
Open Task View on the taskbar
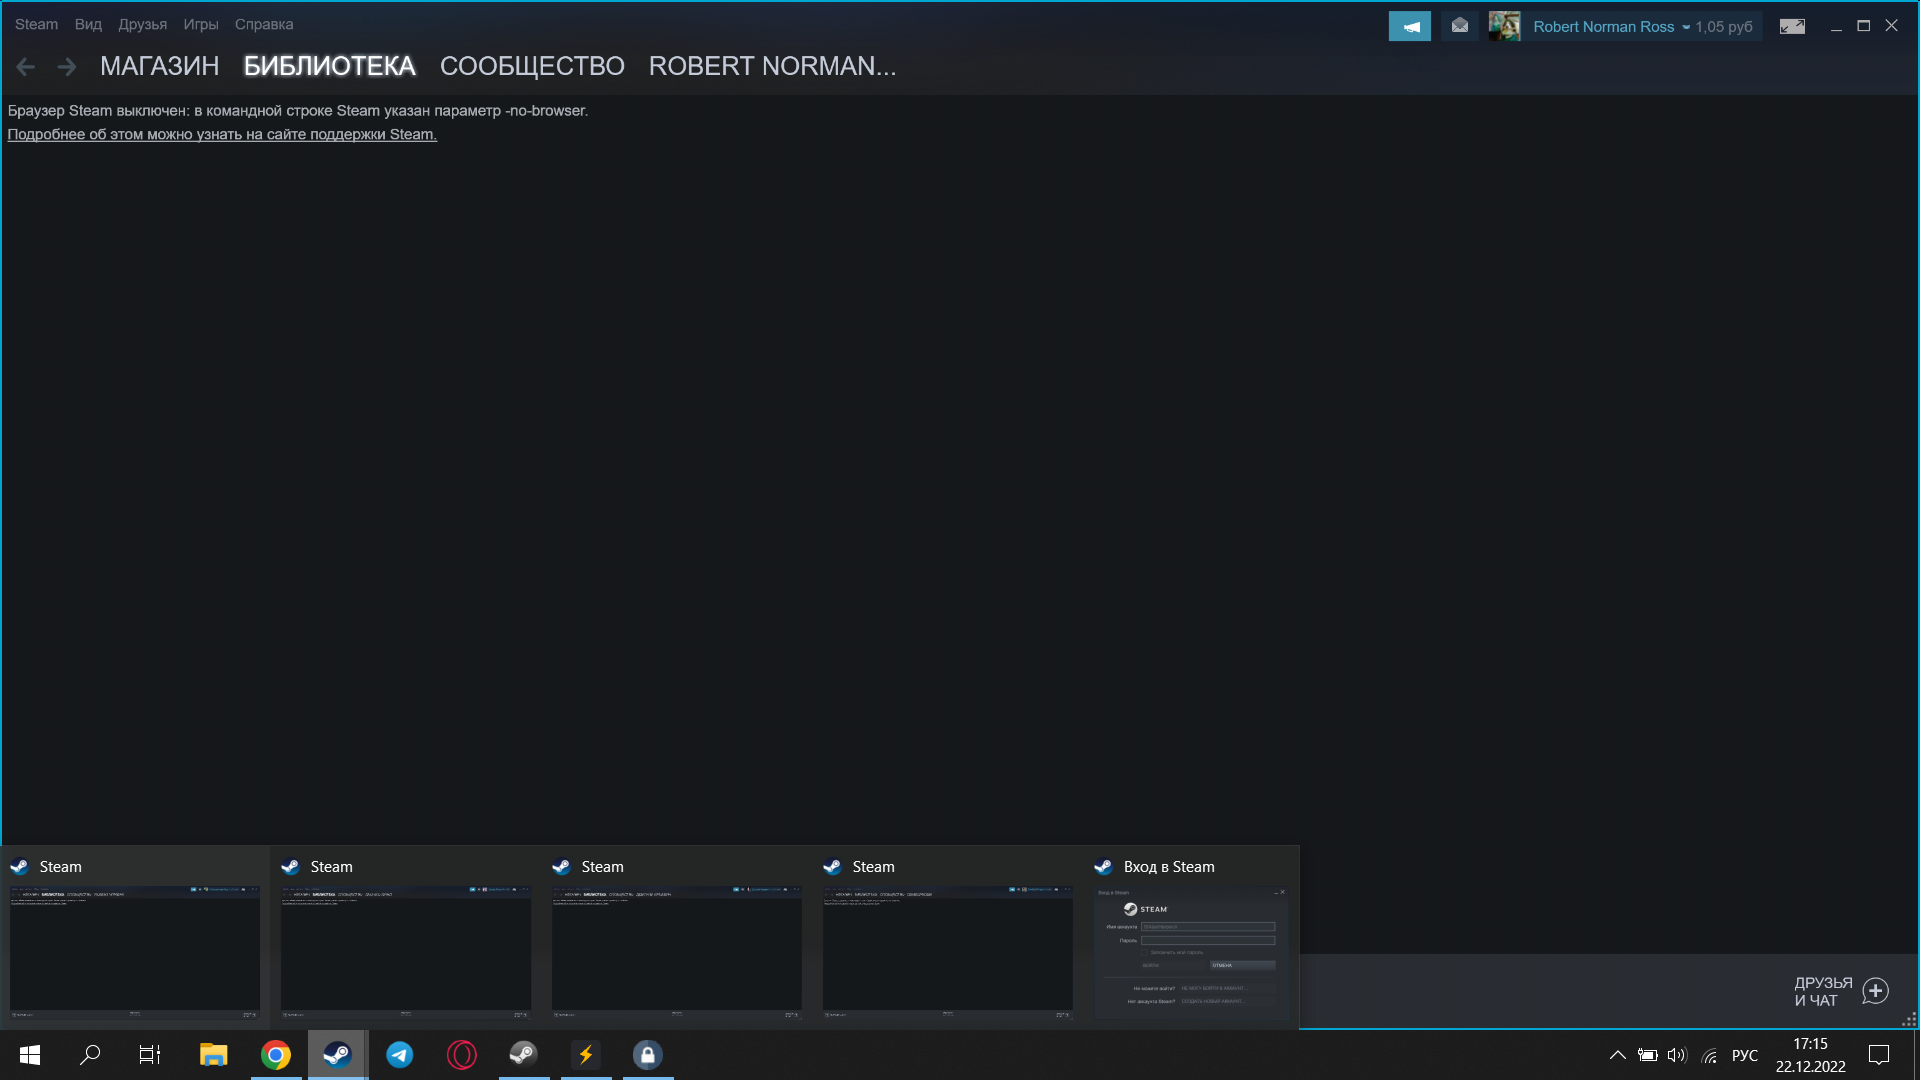(150, 1055)
